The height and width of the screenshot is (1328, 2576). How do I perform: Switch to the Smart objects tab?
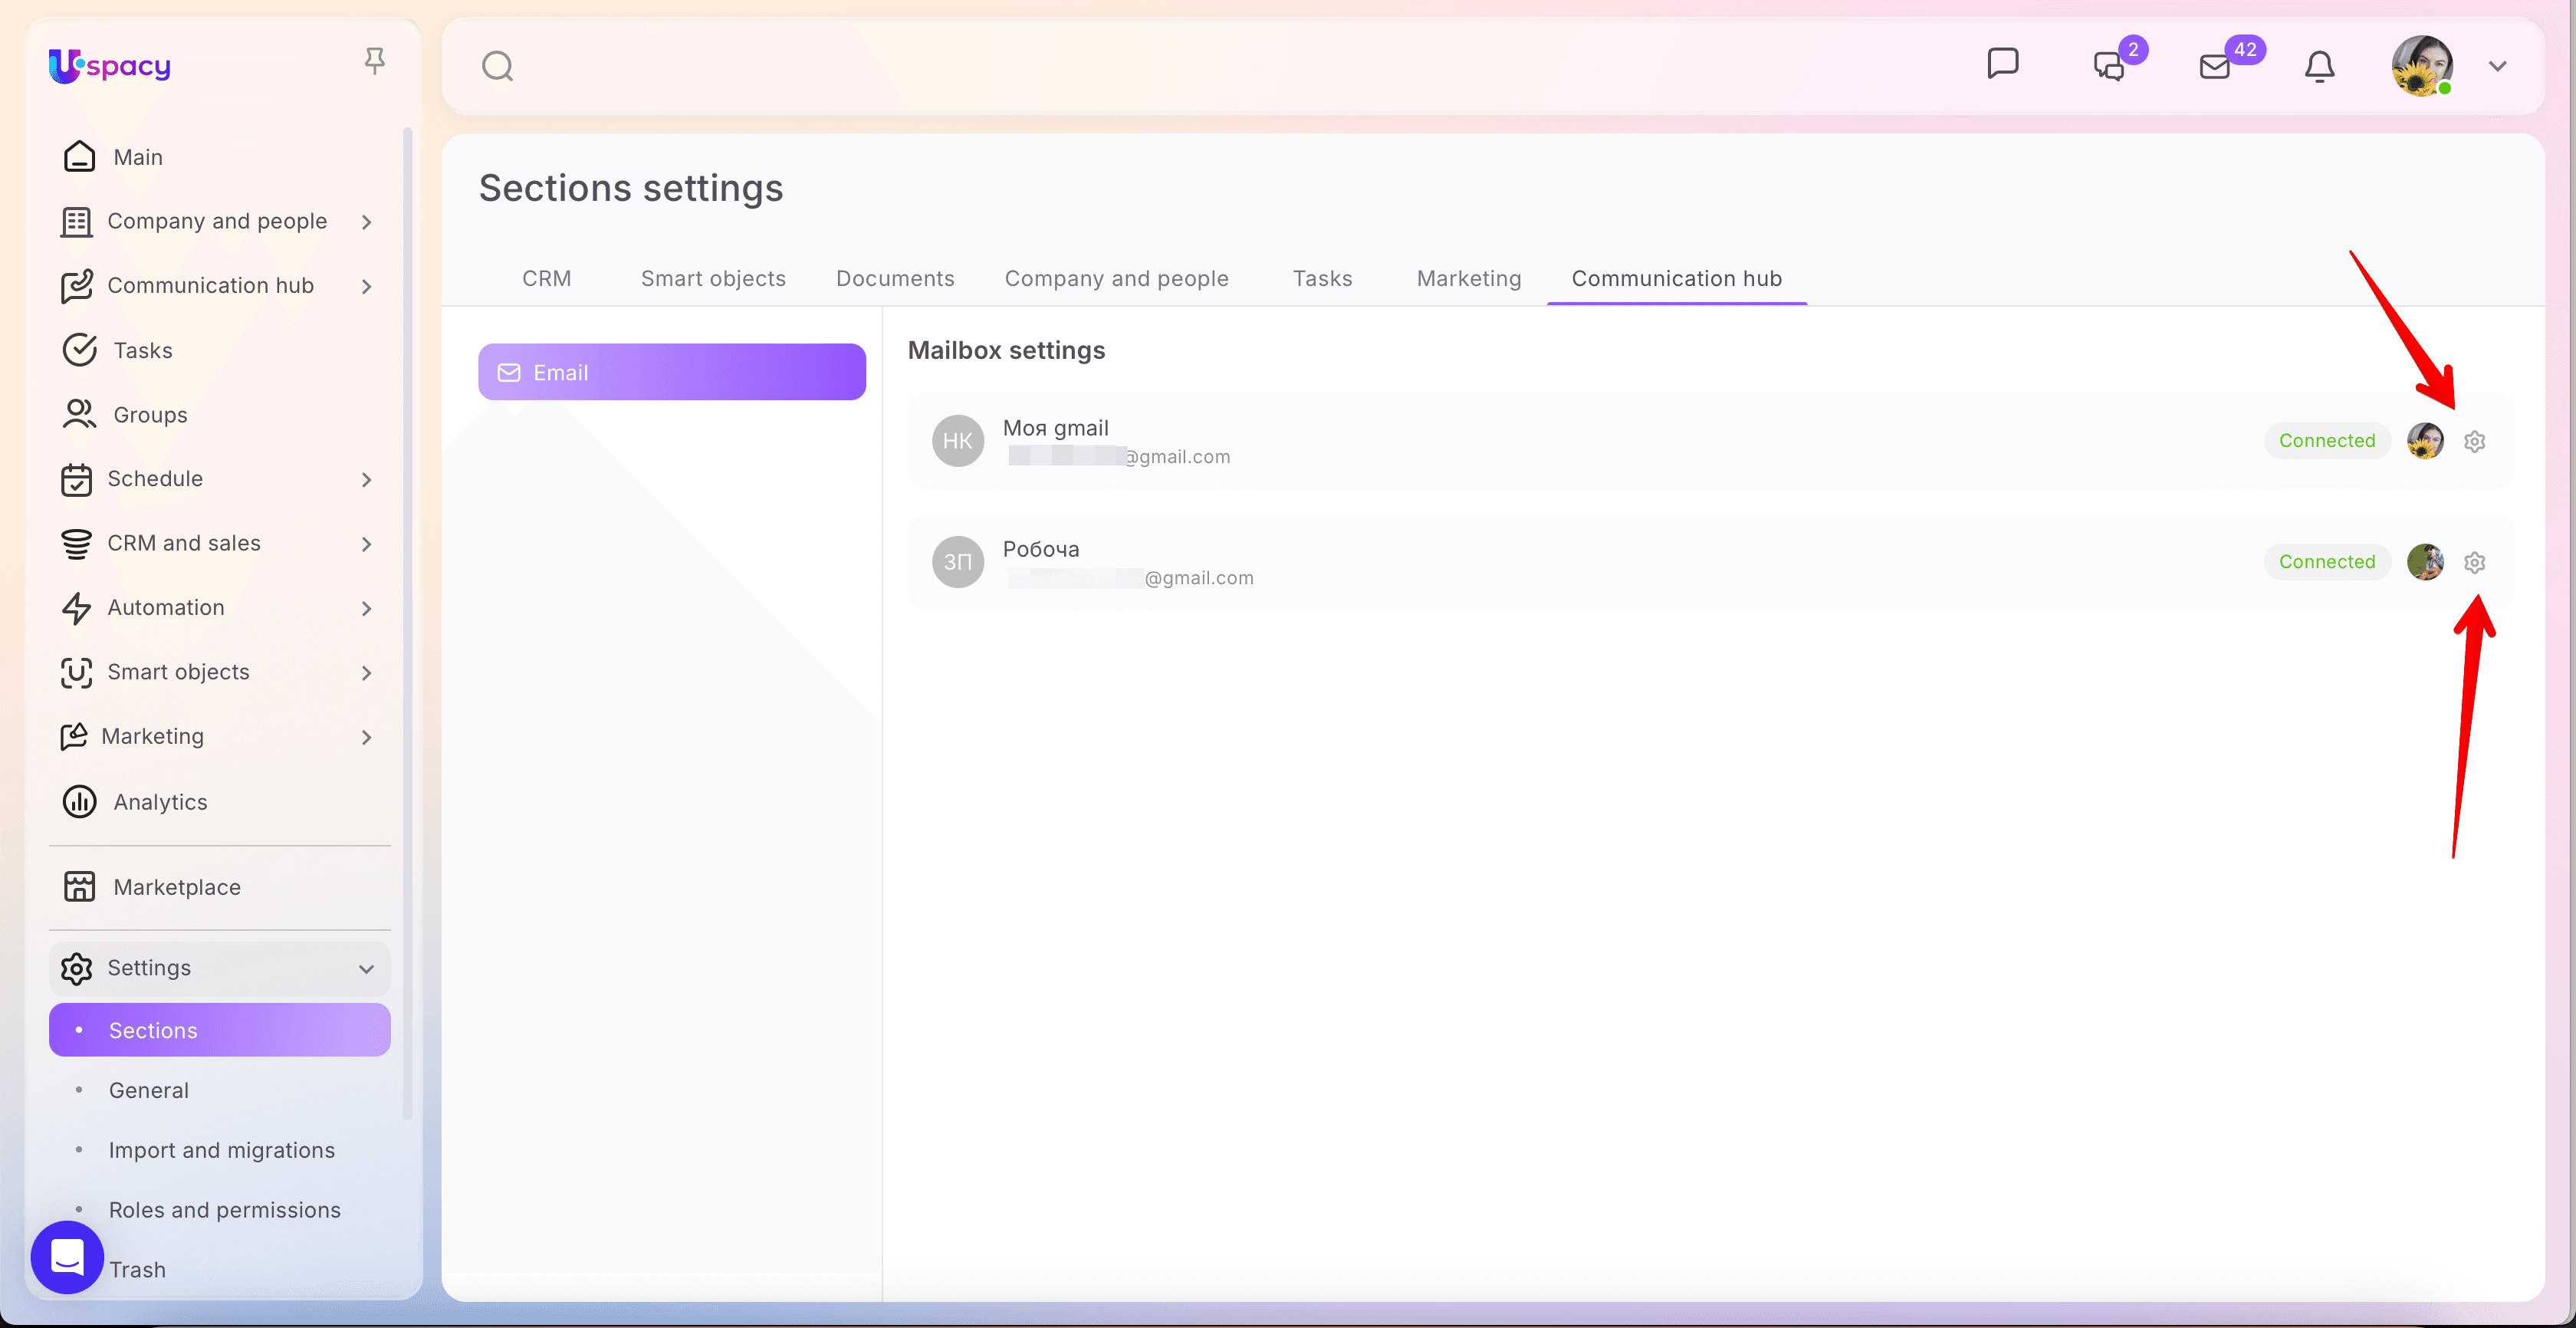(713, 278)
